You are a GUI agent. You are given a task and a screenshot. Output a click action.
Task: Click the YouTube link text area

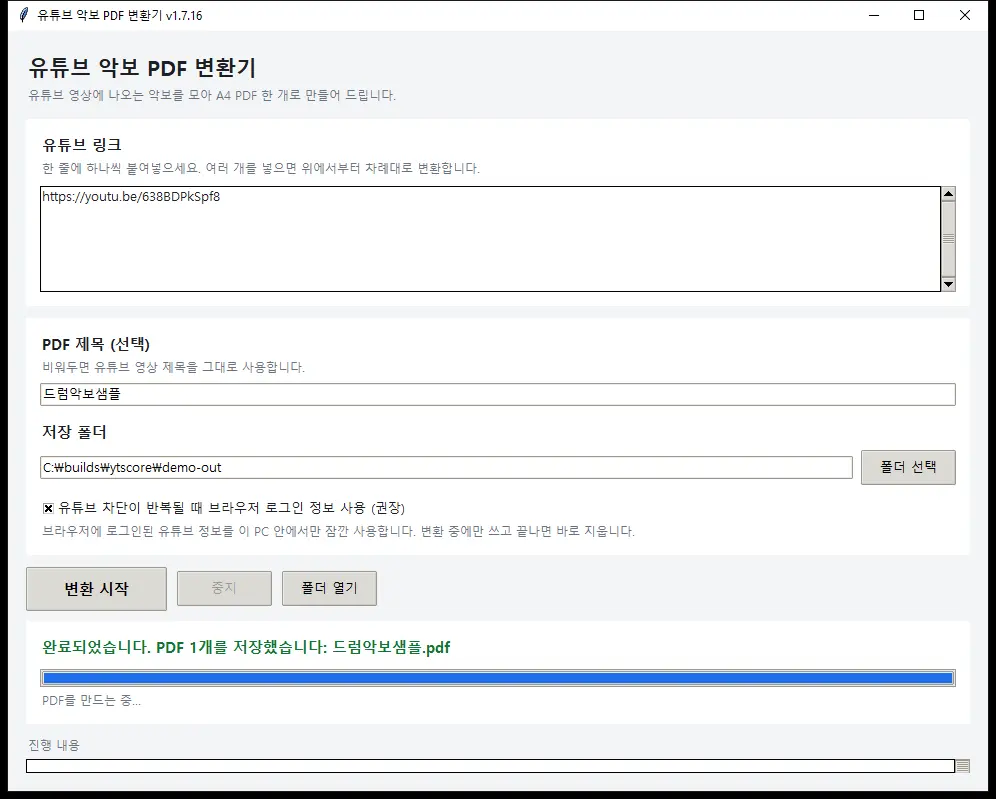pyautogui.click(x=490, y=239)
